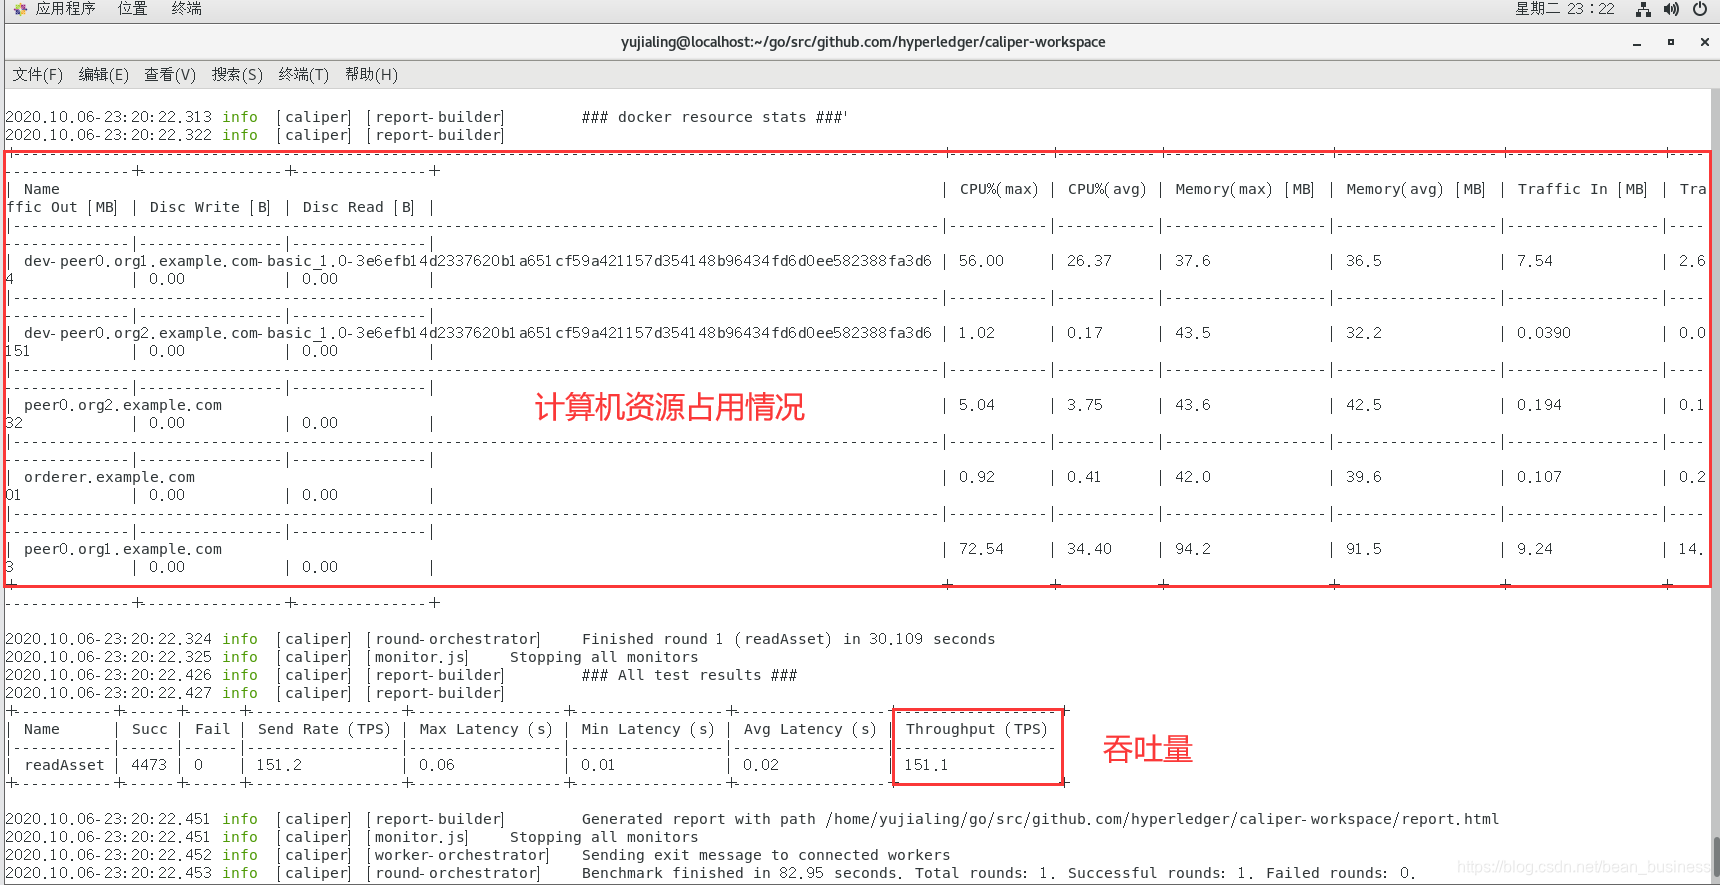Click the 'docker resource stats' log text
The image size is (1720, 885).
[714, 117]
